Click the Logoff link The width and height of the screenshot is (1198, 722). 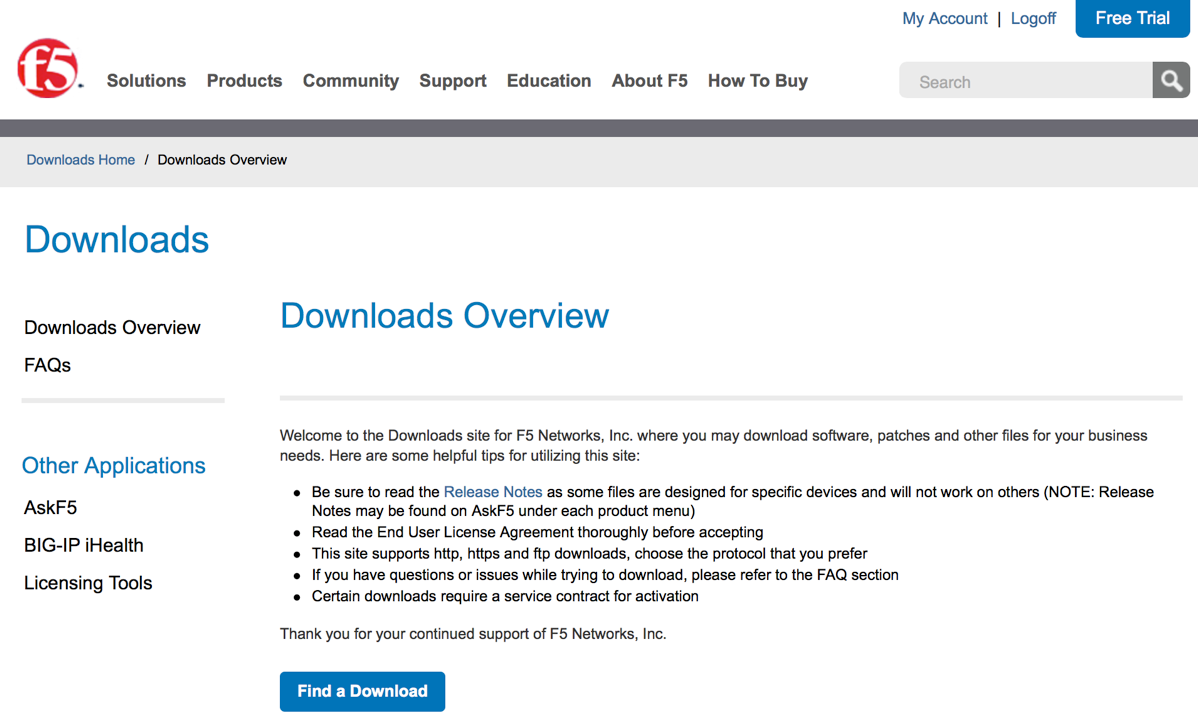tap(1033, 18)
